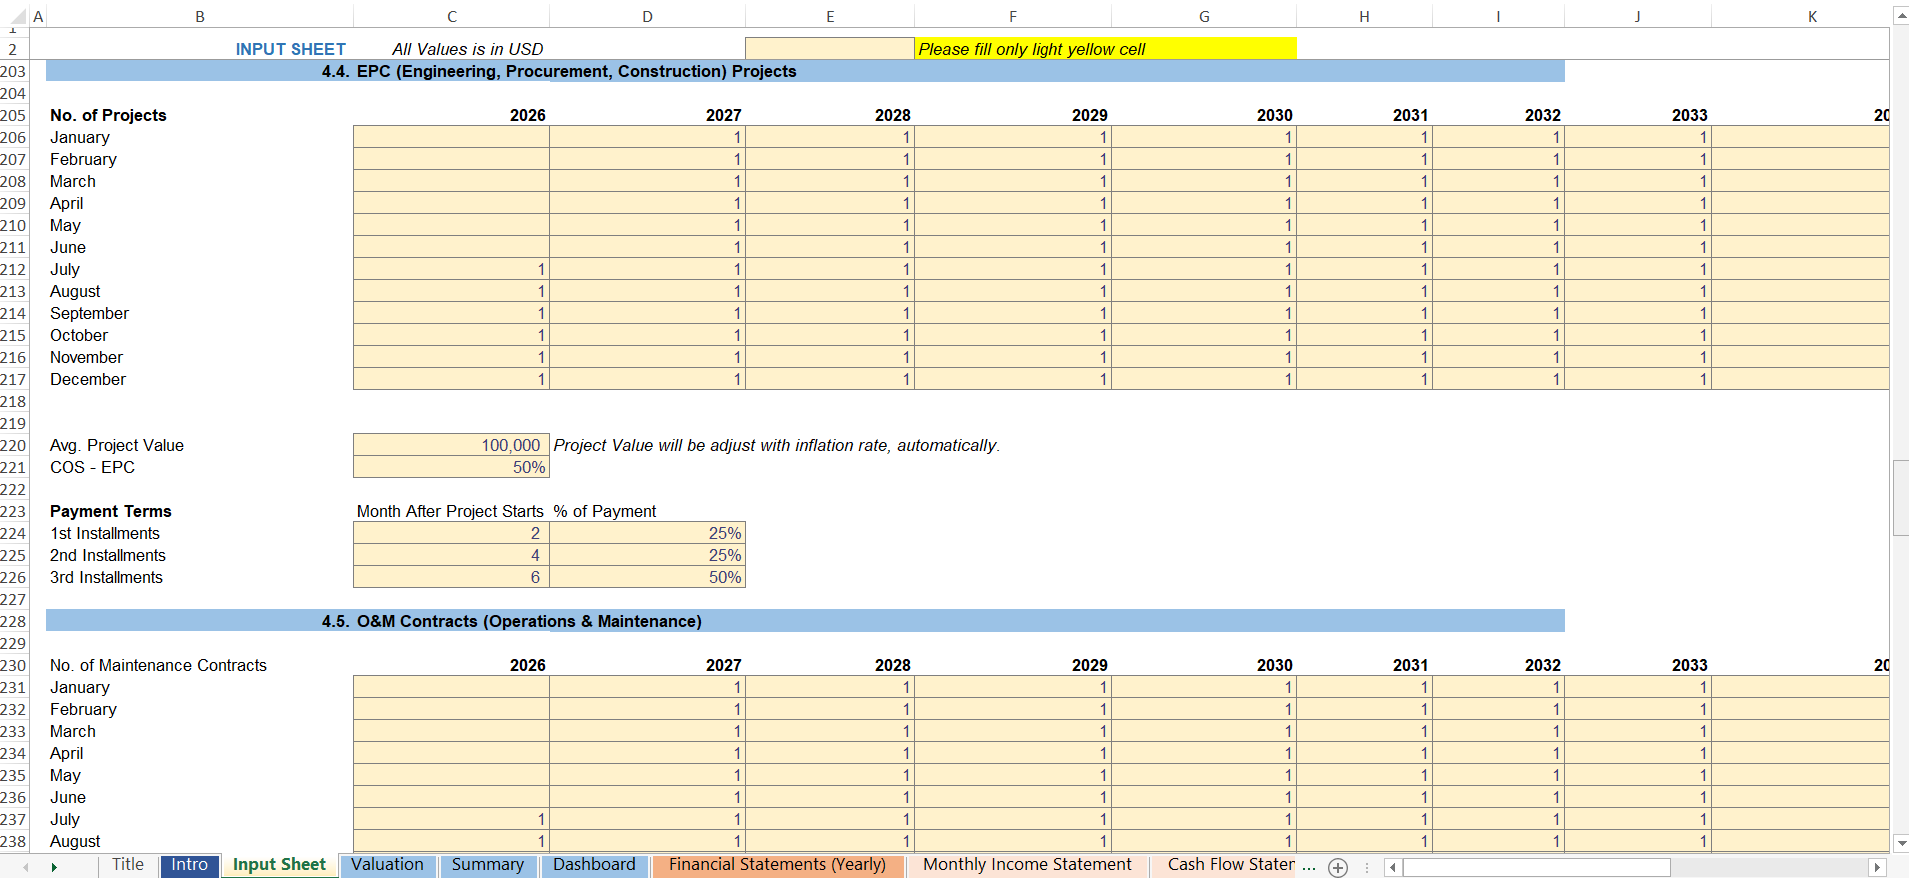Click the vertical scrollbar up arrow
1909x878 pixels.
coord(1900,16)
